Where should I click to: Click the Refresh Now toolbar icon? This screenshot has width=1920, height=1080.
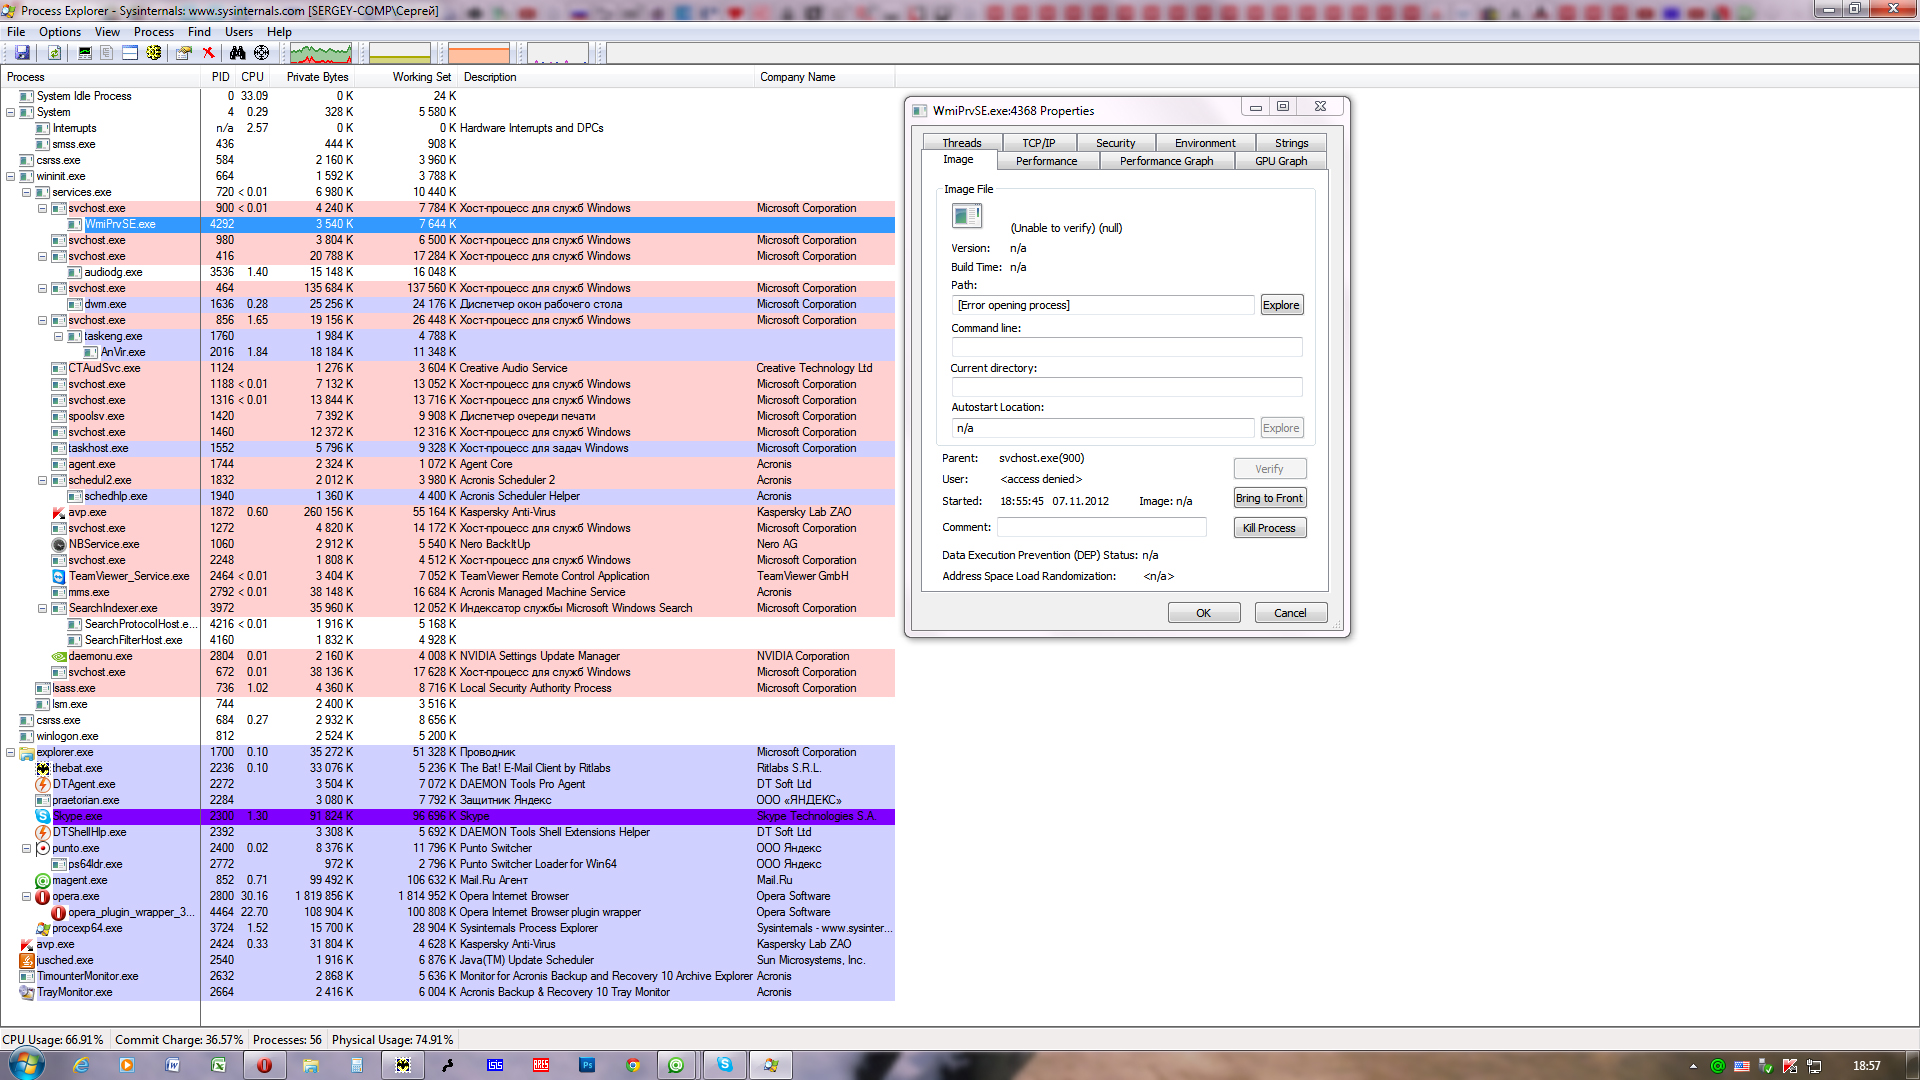(54, 53)
